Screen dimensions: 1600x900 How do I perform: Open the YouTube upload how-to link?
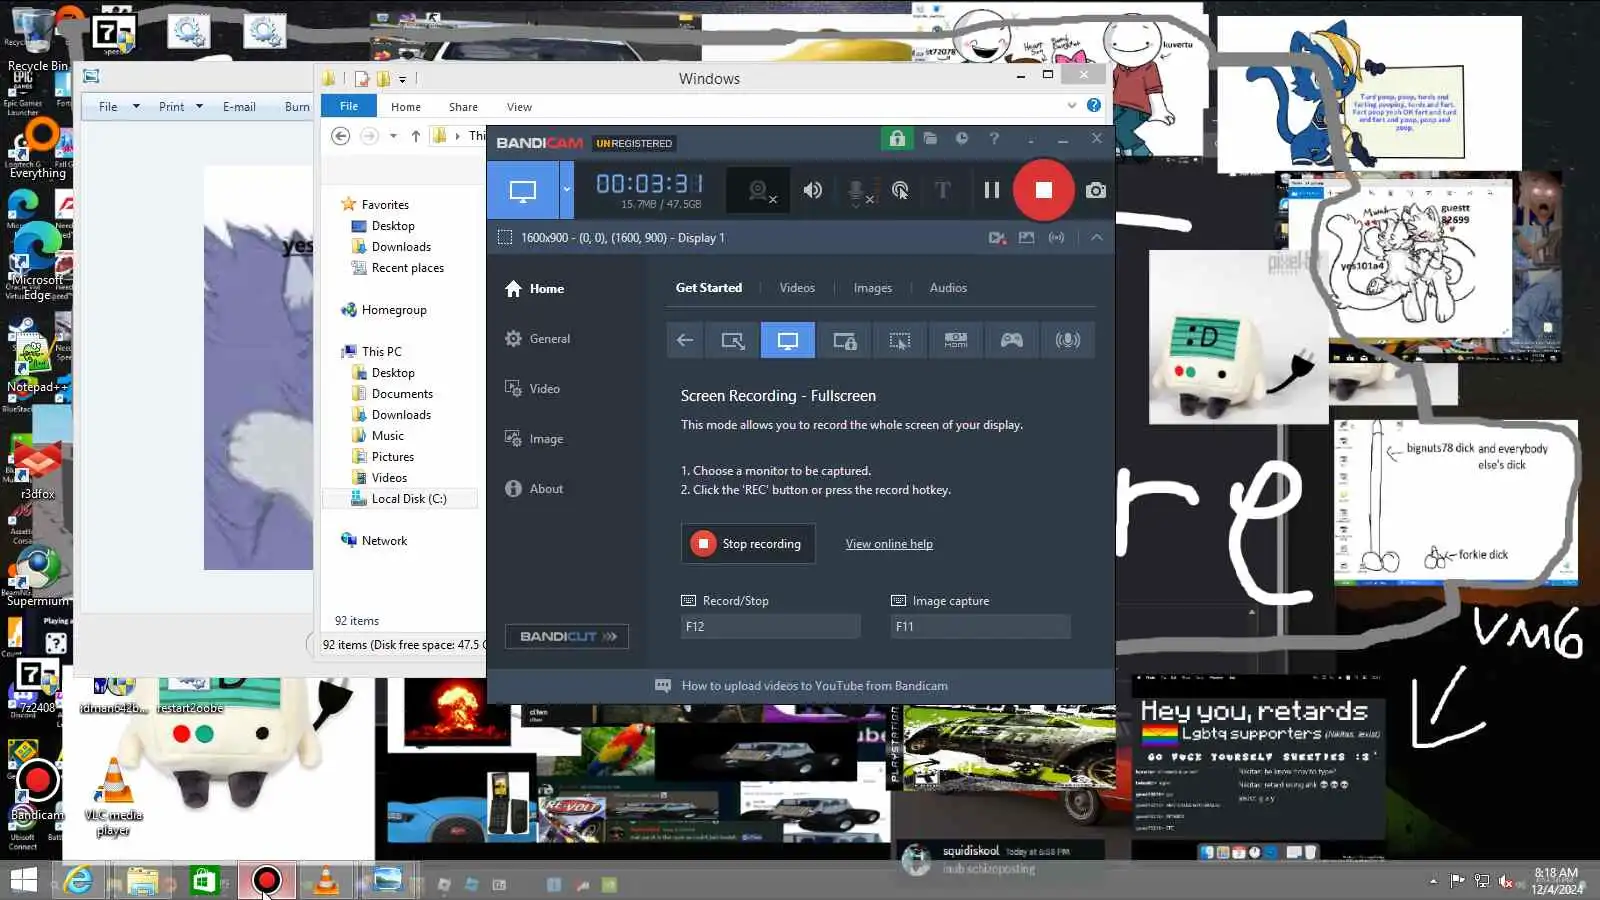coord(815,686)
